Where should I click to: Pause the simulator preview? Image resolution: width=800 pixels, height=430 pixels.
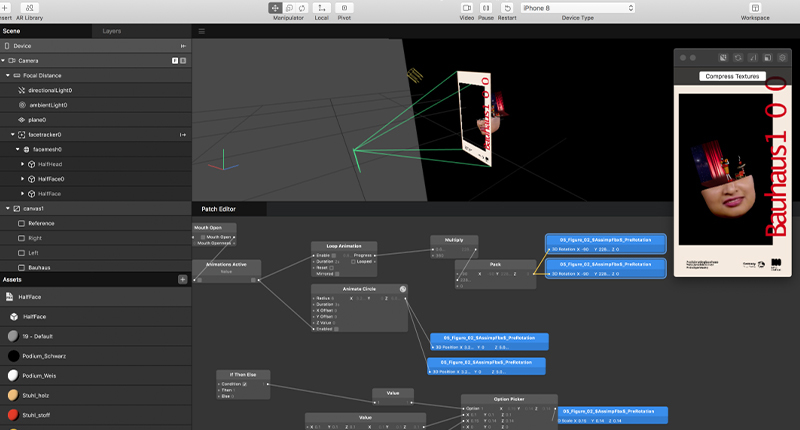point(485,8)
